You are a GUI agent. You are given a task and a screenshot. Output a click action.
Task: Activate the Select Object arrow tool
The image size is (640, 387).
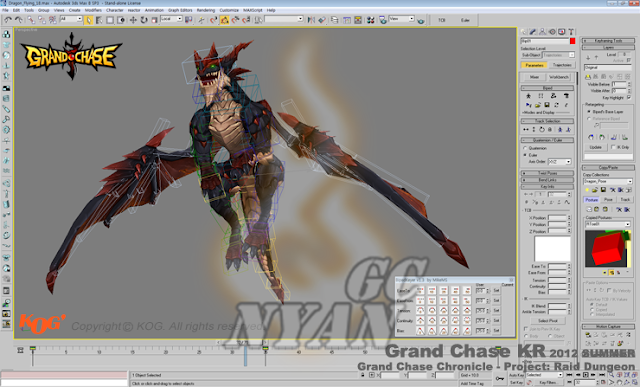tap(88, 20)
